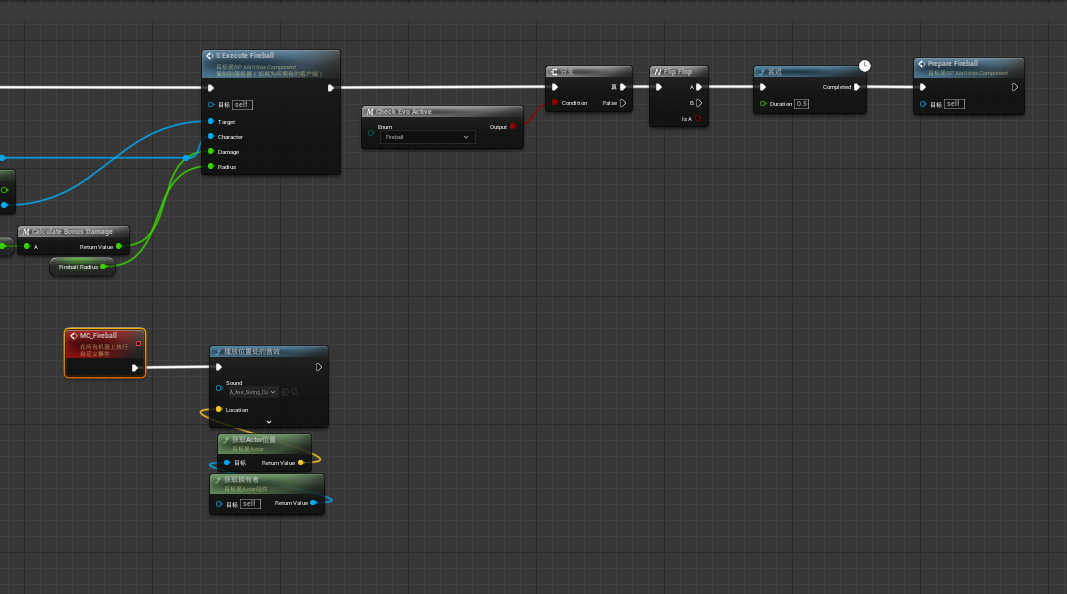
Task: Click the Fireball Radius variable output pin
Action: (103, 267)
